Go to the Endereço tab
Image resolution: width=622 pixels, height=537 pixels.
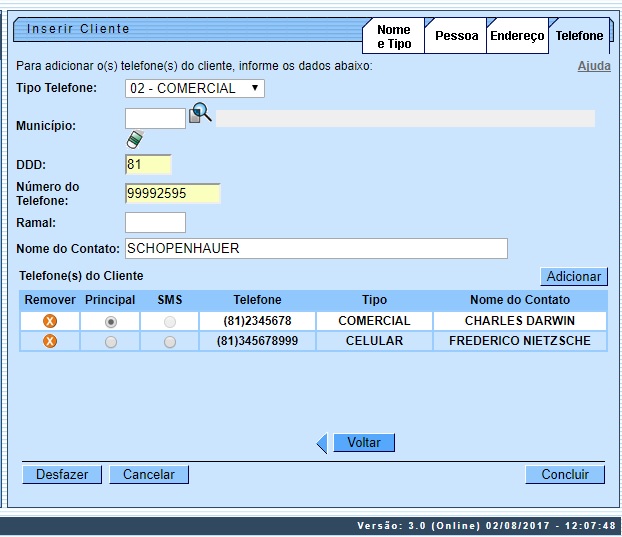point(517,36)
